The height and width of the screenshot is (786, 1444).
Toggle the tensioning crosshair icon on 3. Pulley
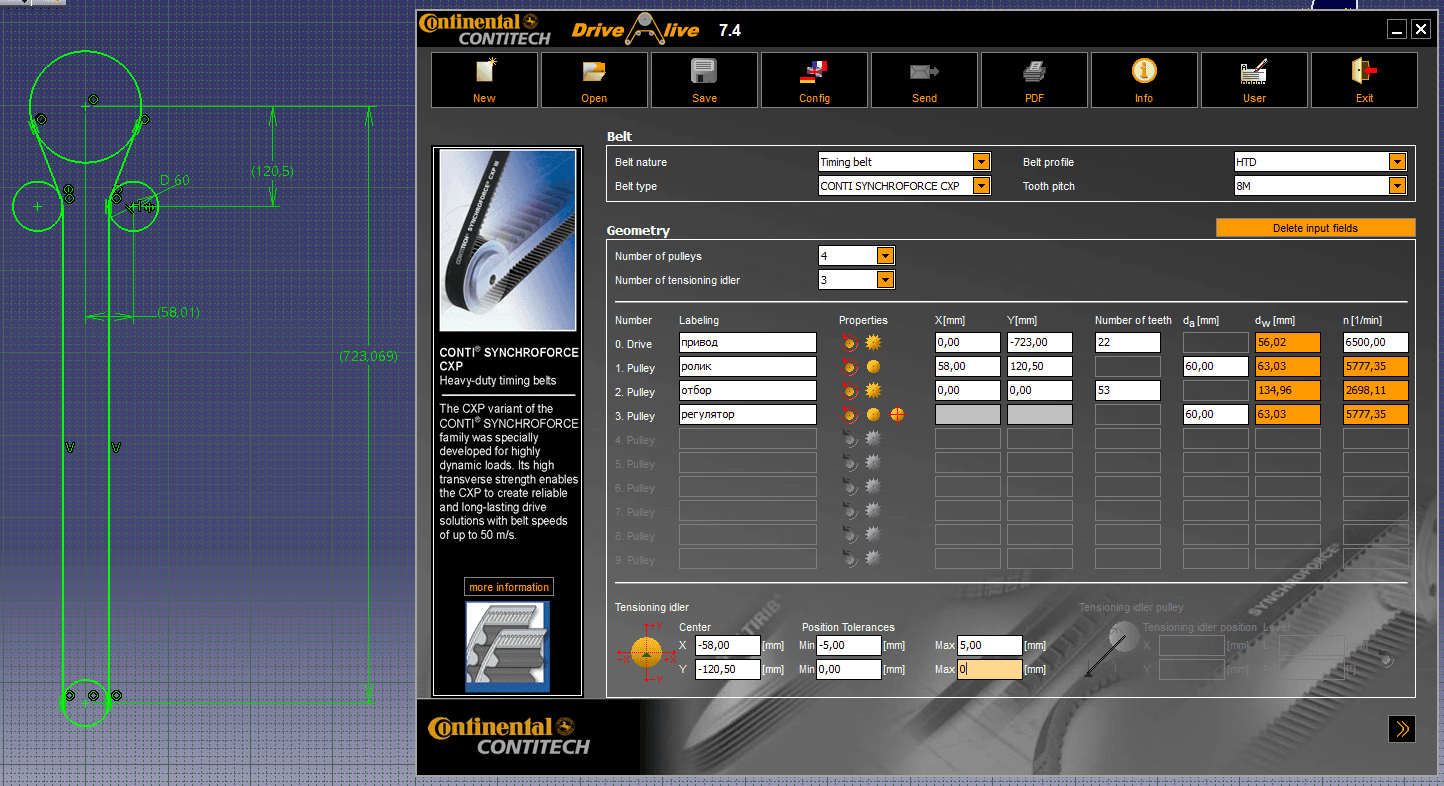897,415
